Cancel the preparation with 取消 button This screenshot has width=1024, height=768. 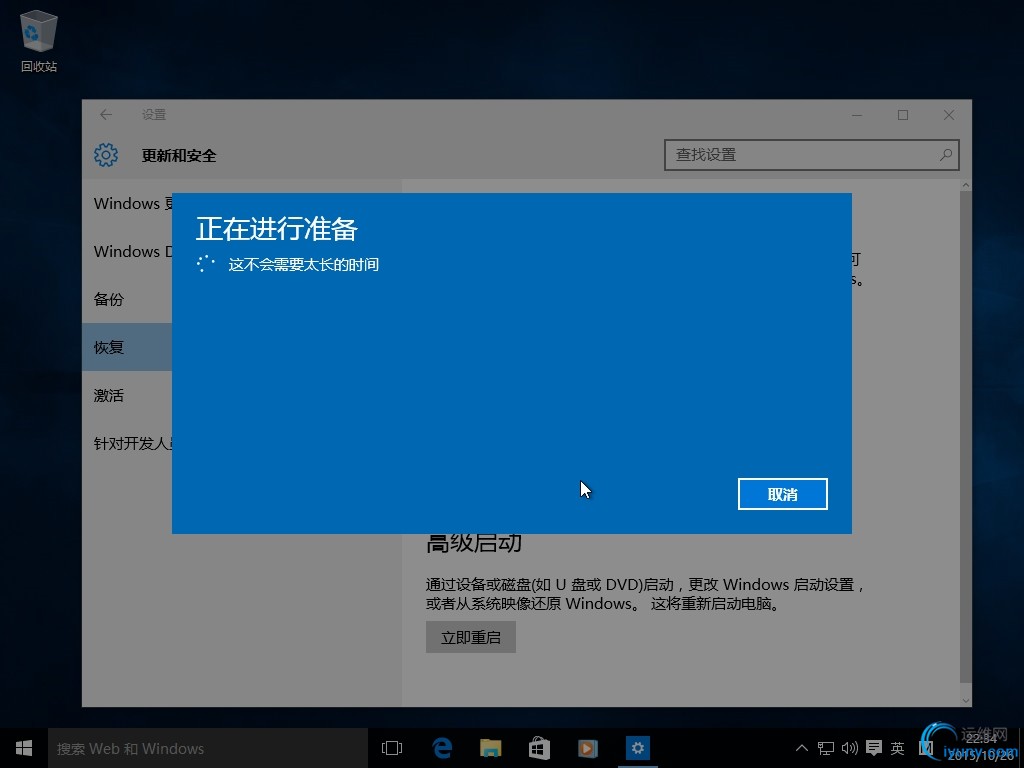point(782,494)
